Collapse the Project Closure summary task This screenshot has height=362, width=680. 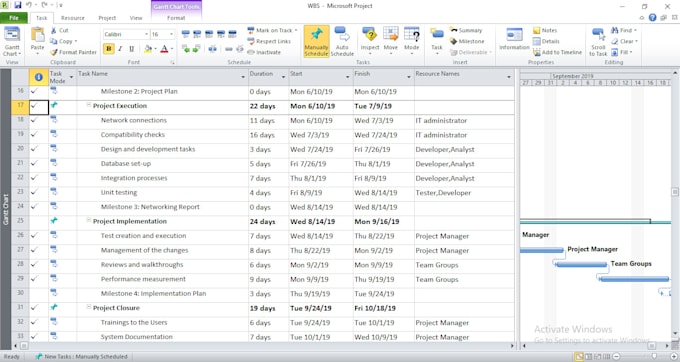tap(88, 307)
